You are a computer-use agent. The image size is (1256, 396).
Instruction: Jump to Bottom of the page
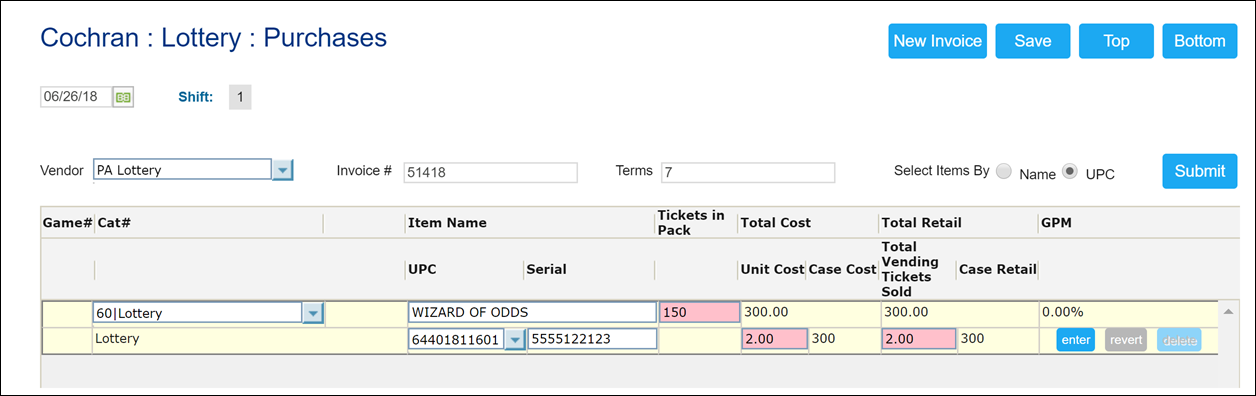1200,41
